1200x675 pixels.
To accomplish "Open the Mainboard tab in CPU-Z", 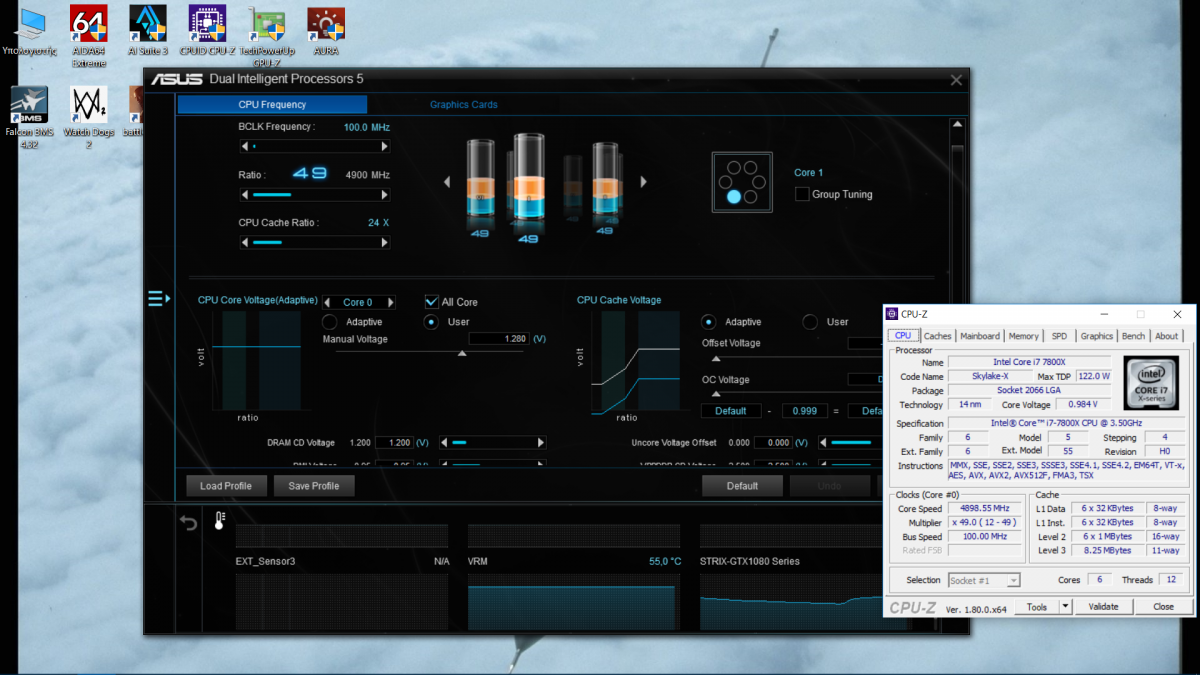I will (980, 336).
